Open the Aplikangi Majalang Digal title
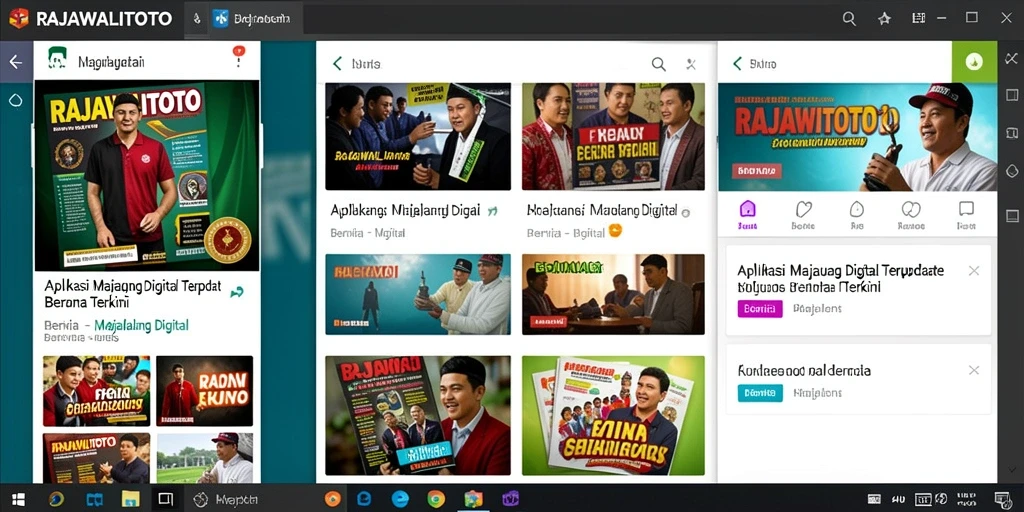1024x512 pixels. [x=405, y=211]
